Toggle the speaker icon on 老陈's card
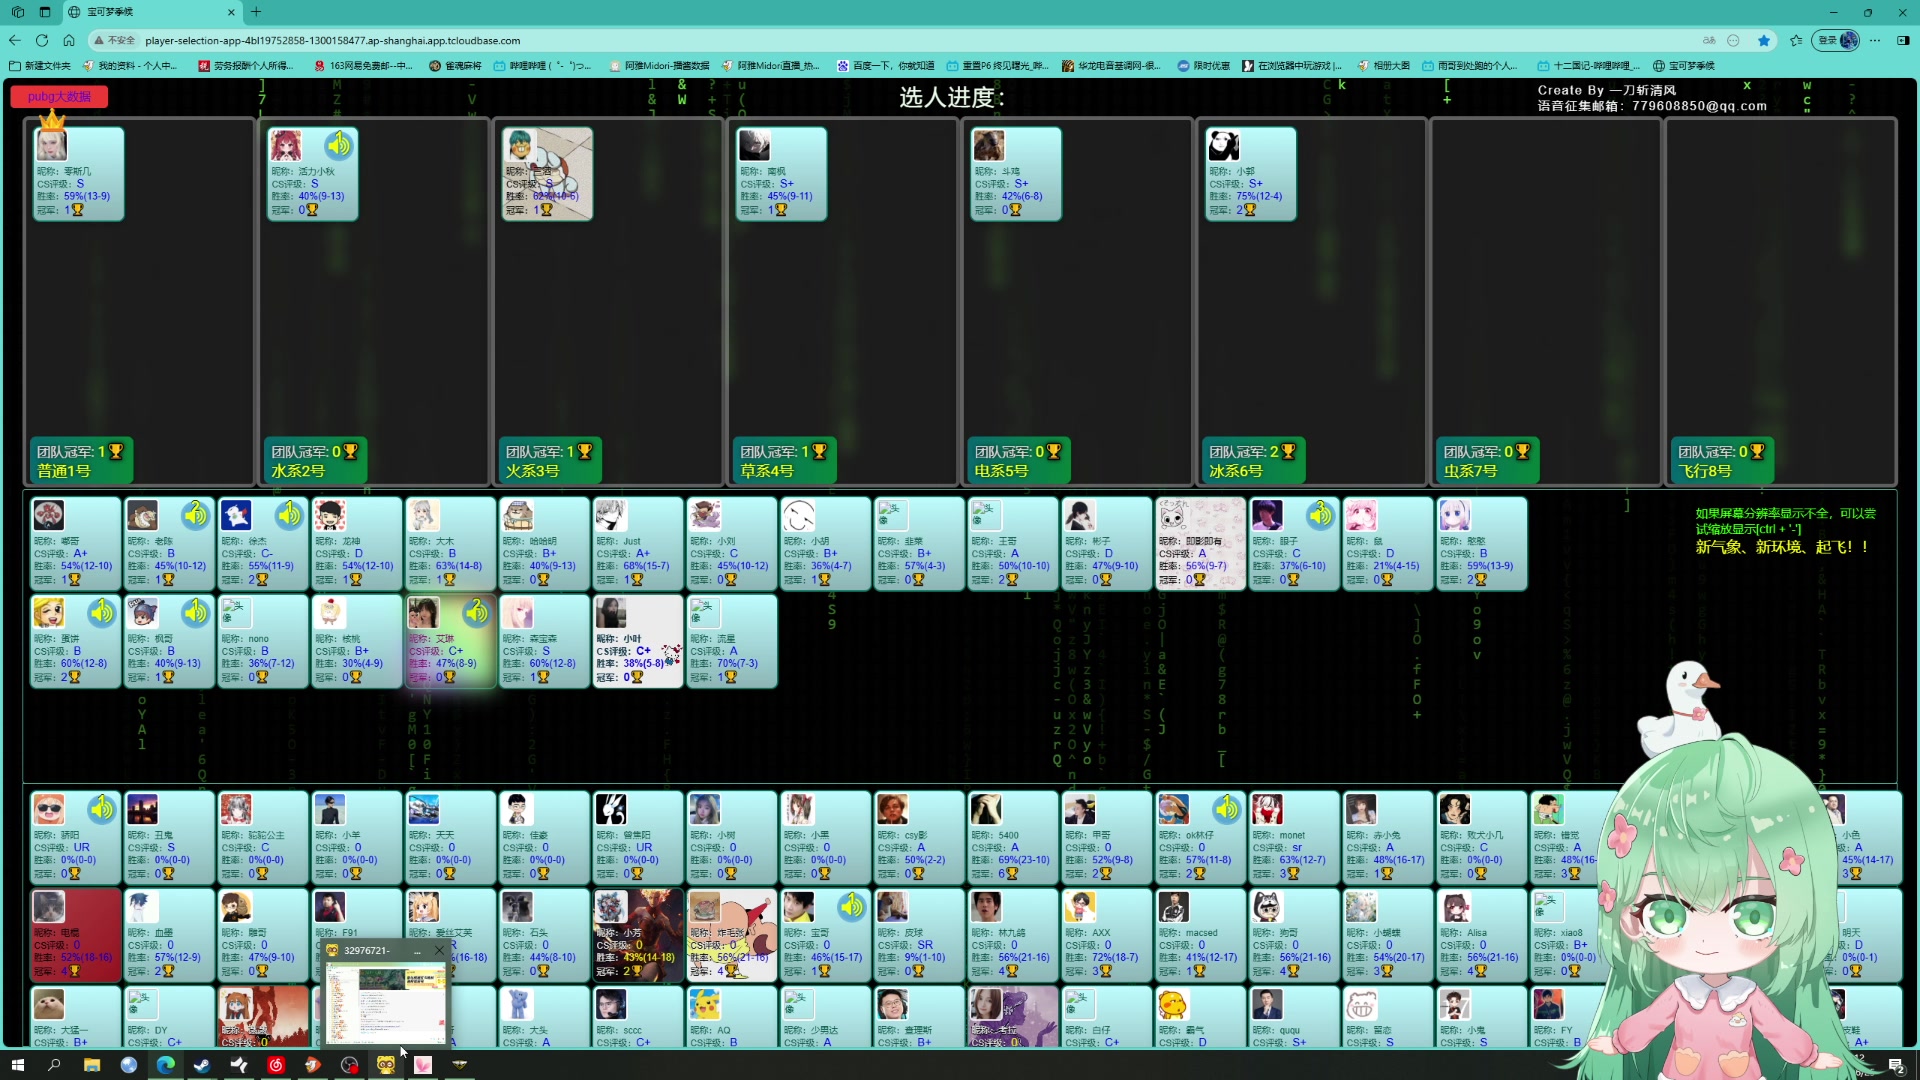The image size is (1920, 1080). (194, 515)
